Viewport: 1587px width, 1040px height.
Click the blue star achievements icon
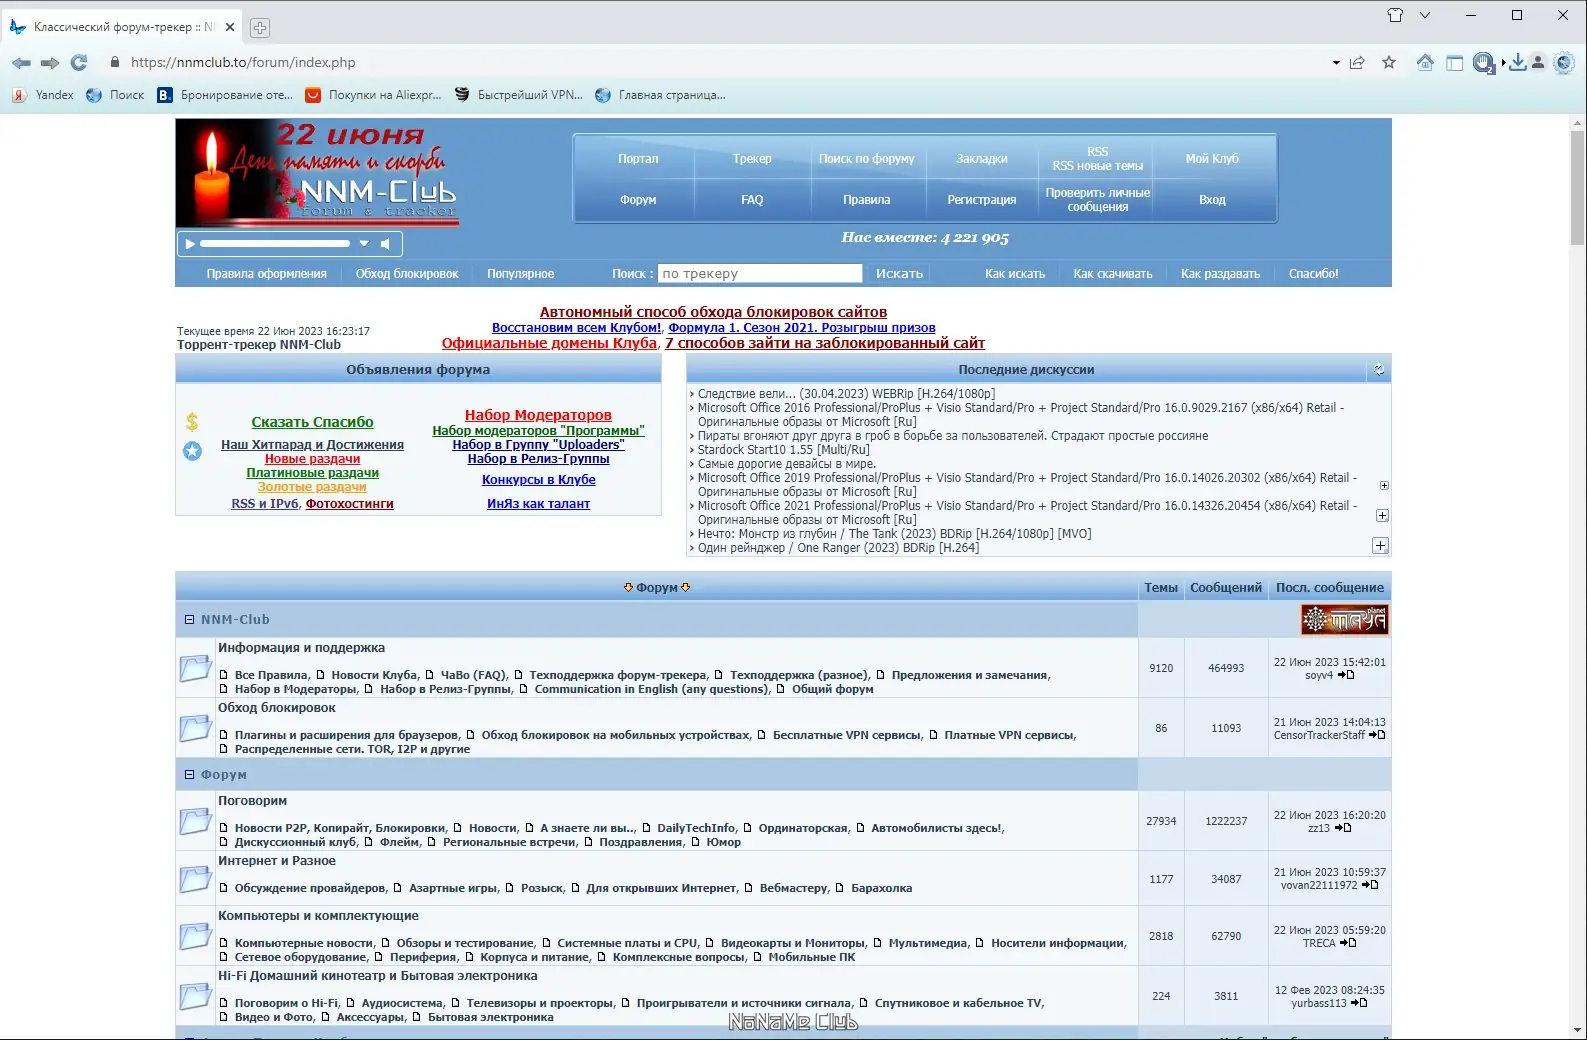192,451
